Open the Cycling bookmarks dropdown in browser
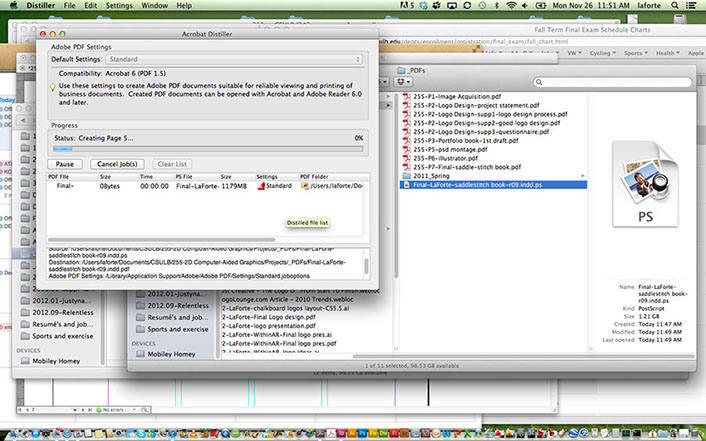Viewport: 706px width, 441px height. coord(602,53)
